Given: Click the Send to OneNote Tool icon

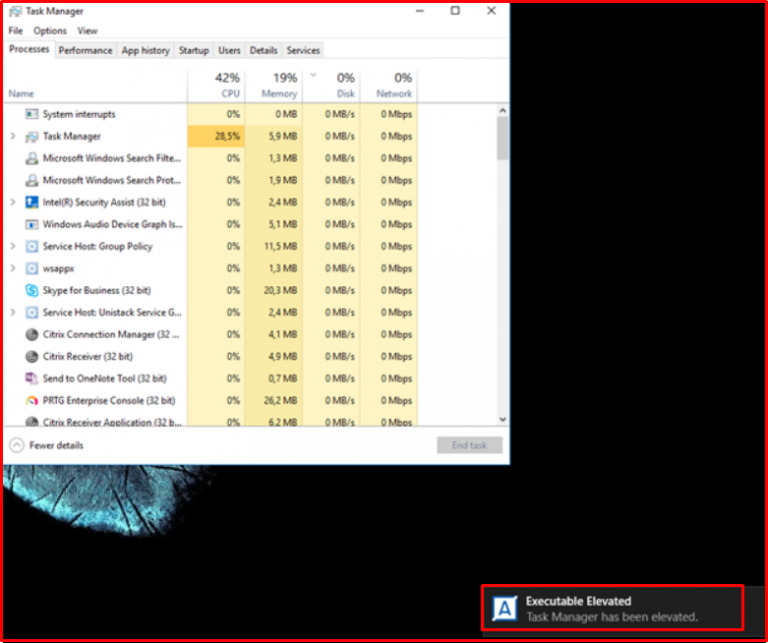Looking at the screenshot, I should tap(32, 378).
